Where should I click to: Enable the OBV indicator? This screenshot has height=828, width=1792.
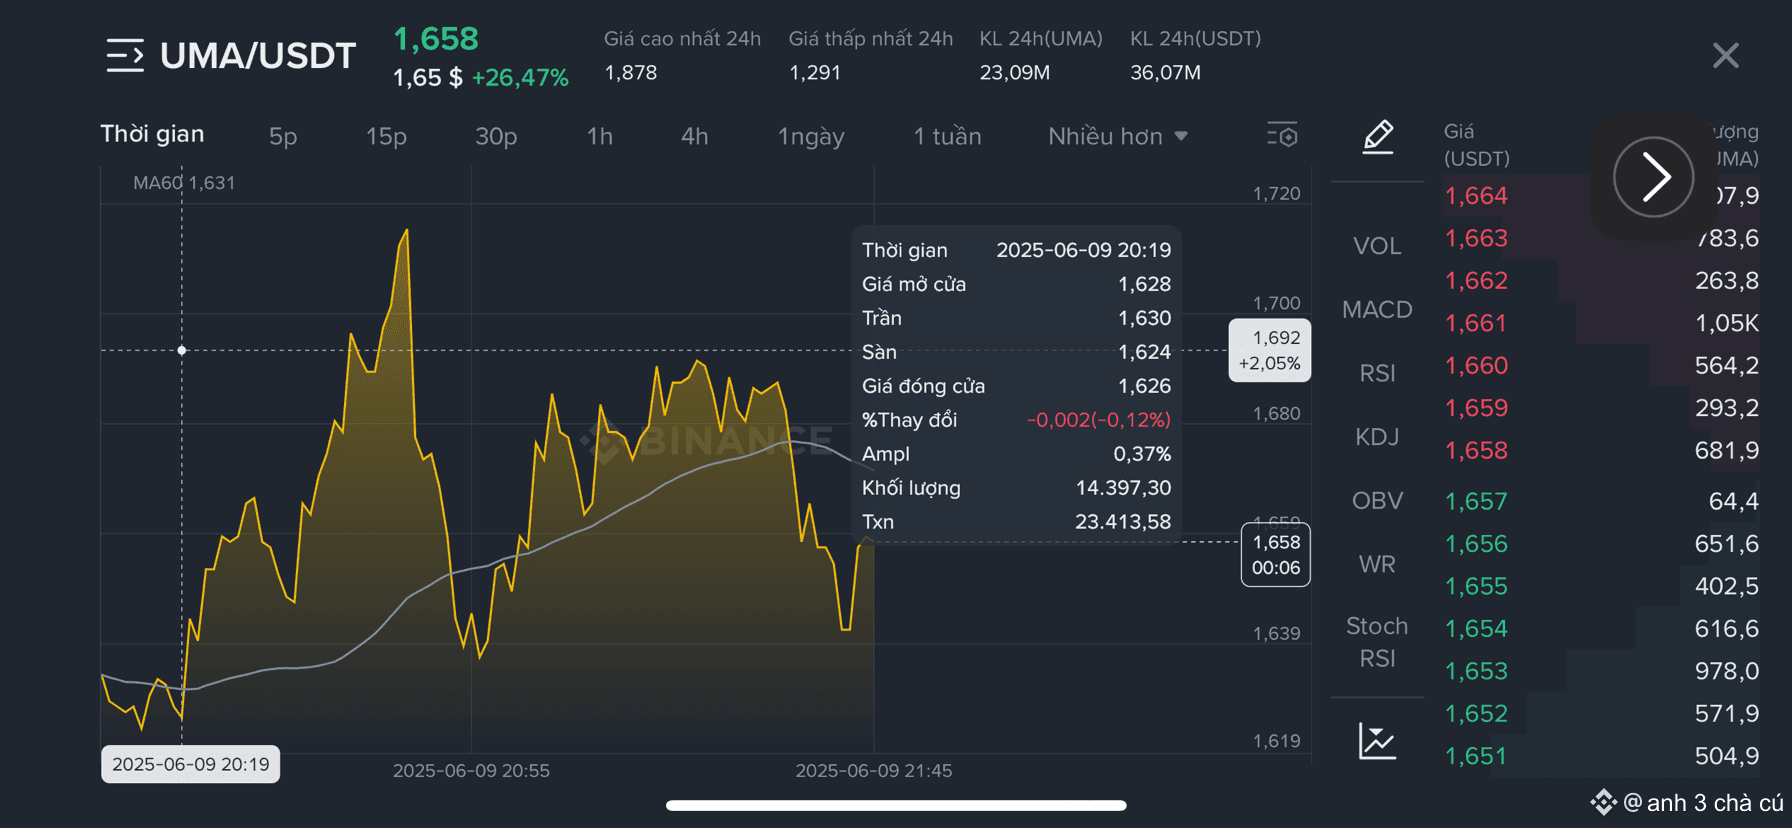1377,501
